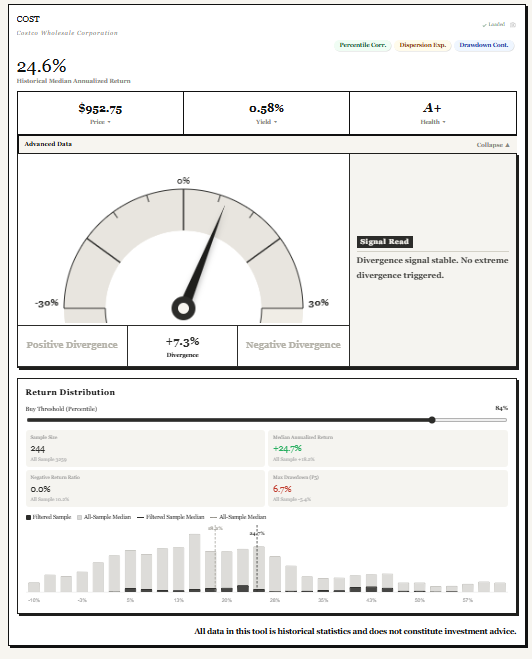Open the Yield dropdown
532x659 pixels.
click(x=266, y=122)
